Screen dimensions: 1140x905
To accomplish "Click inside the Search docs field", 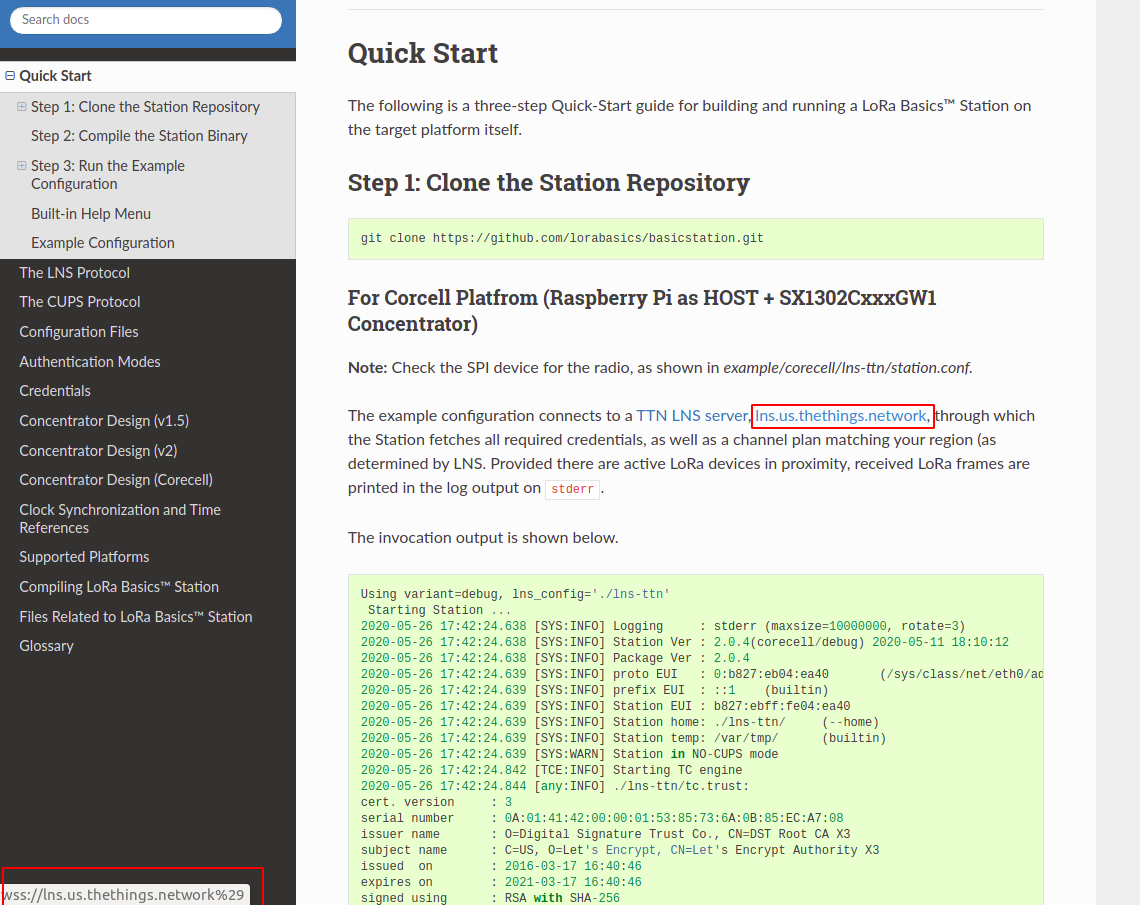I will pyautogui.click(x=145, y=20).
